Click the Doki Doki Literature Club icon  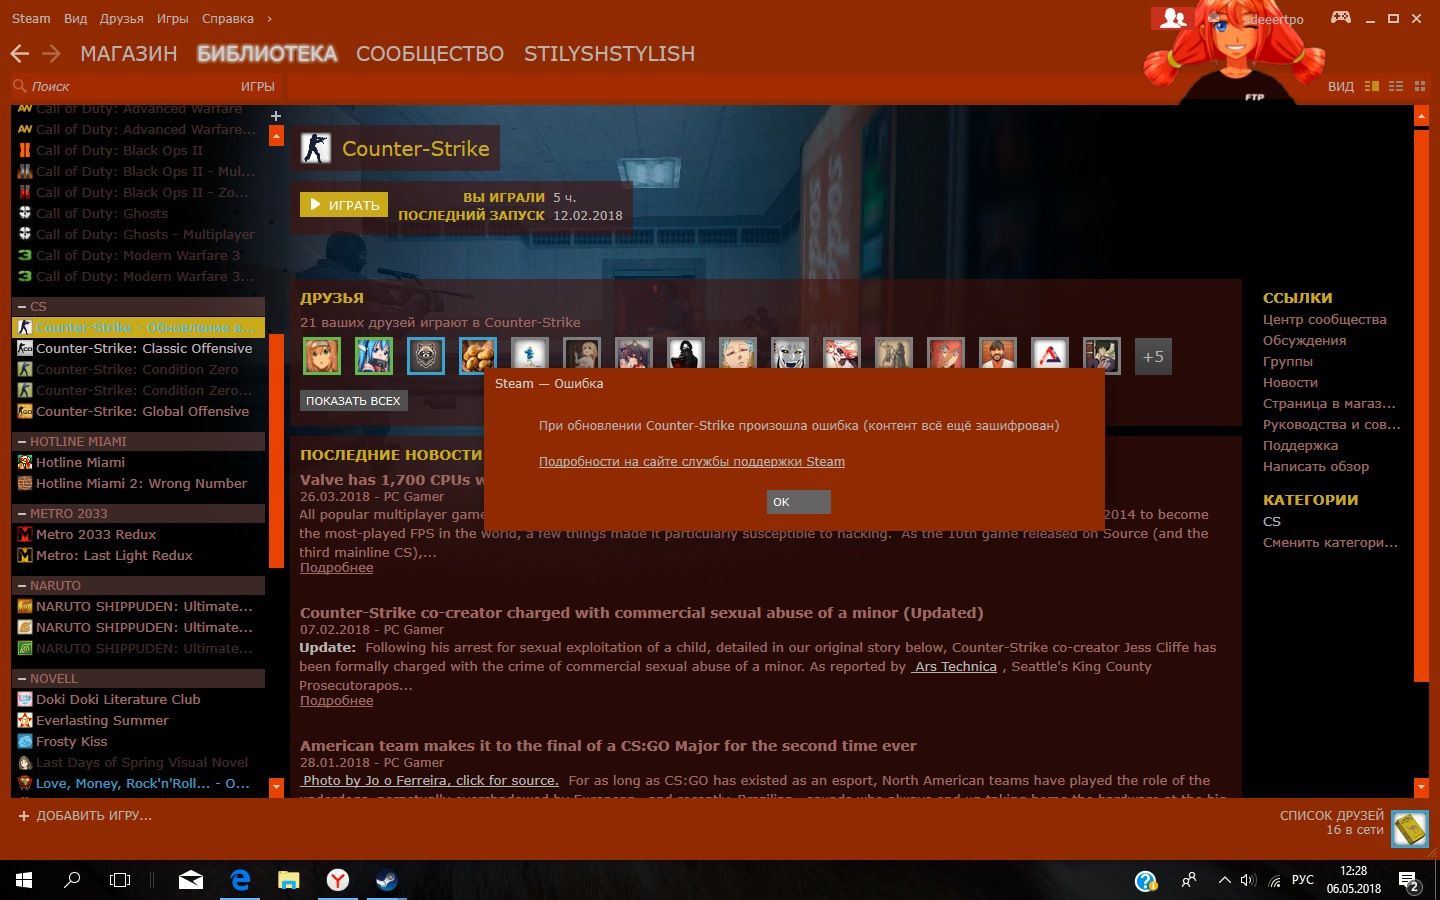(x=25, y=699)
